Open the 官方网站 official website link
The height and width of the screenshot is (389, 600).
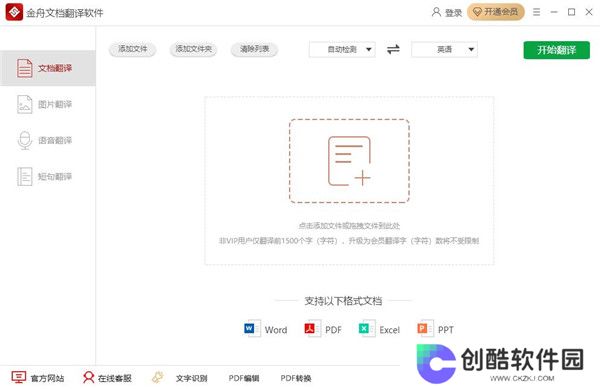pos(47,378)
